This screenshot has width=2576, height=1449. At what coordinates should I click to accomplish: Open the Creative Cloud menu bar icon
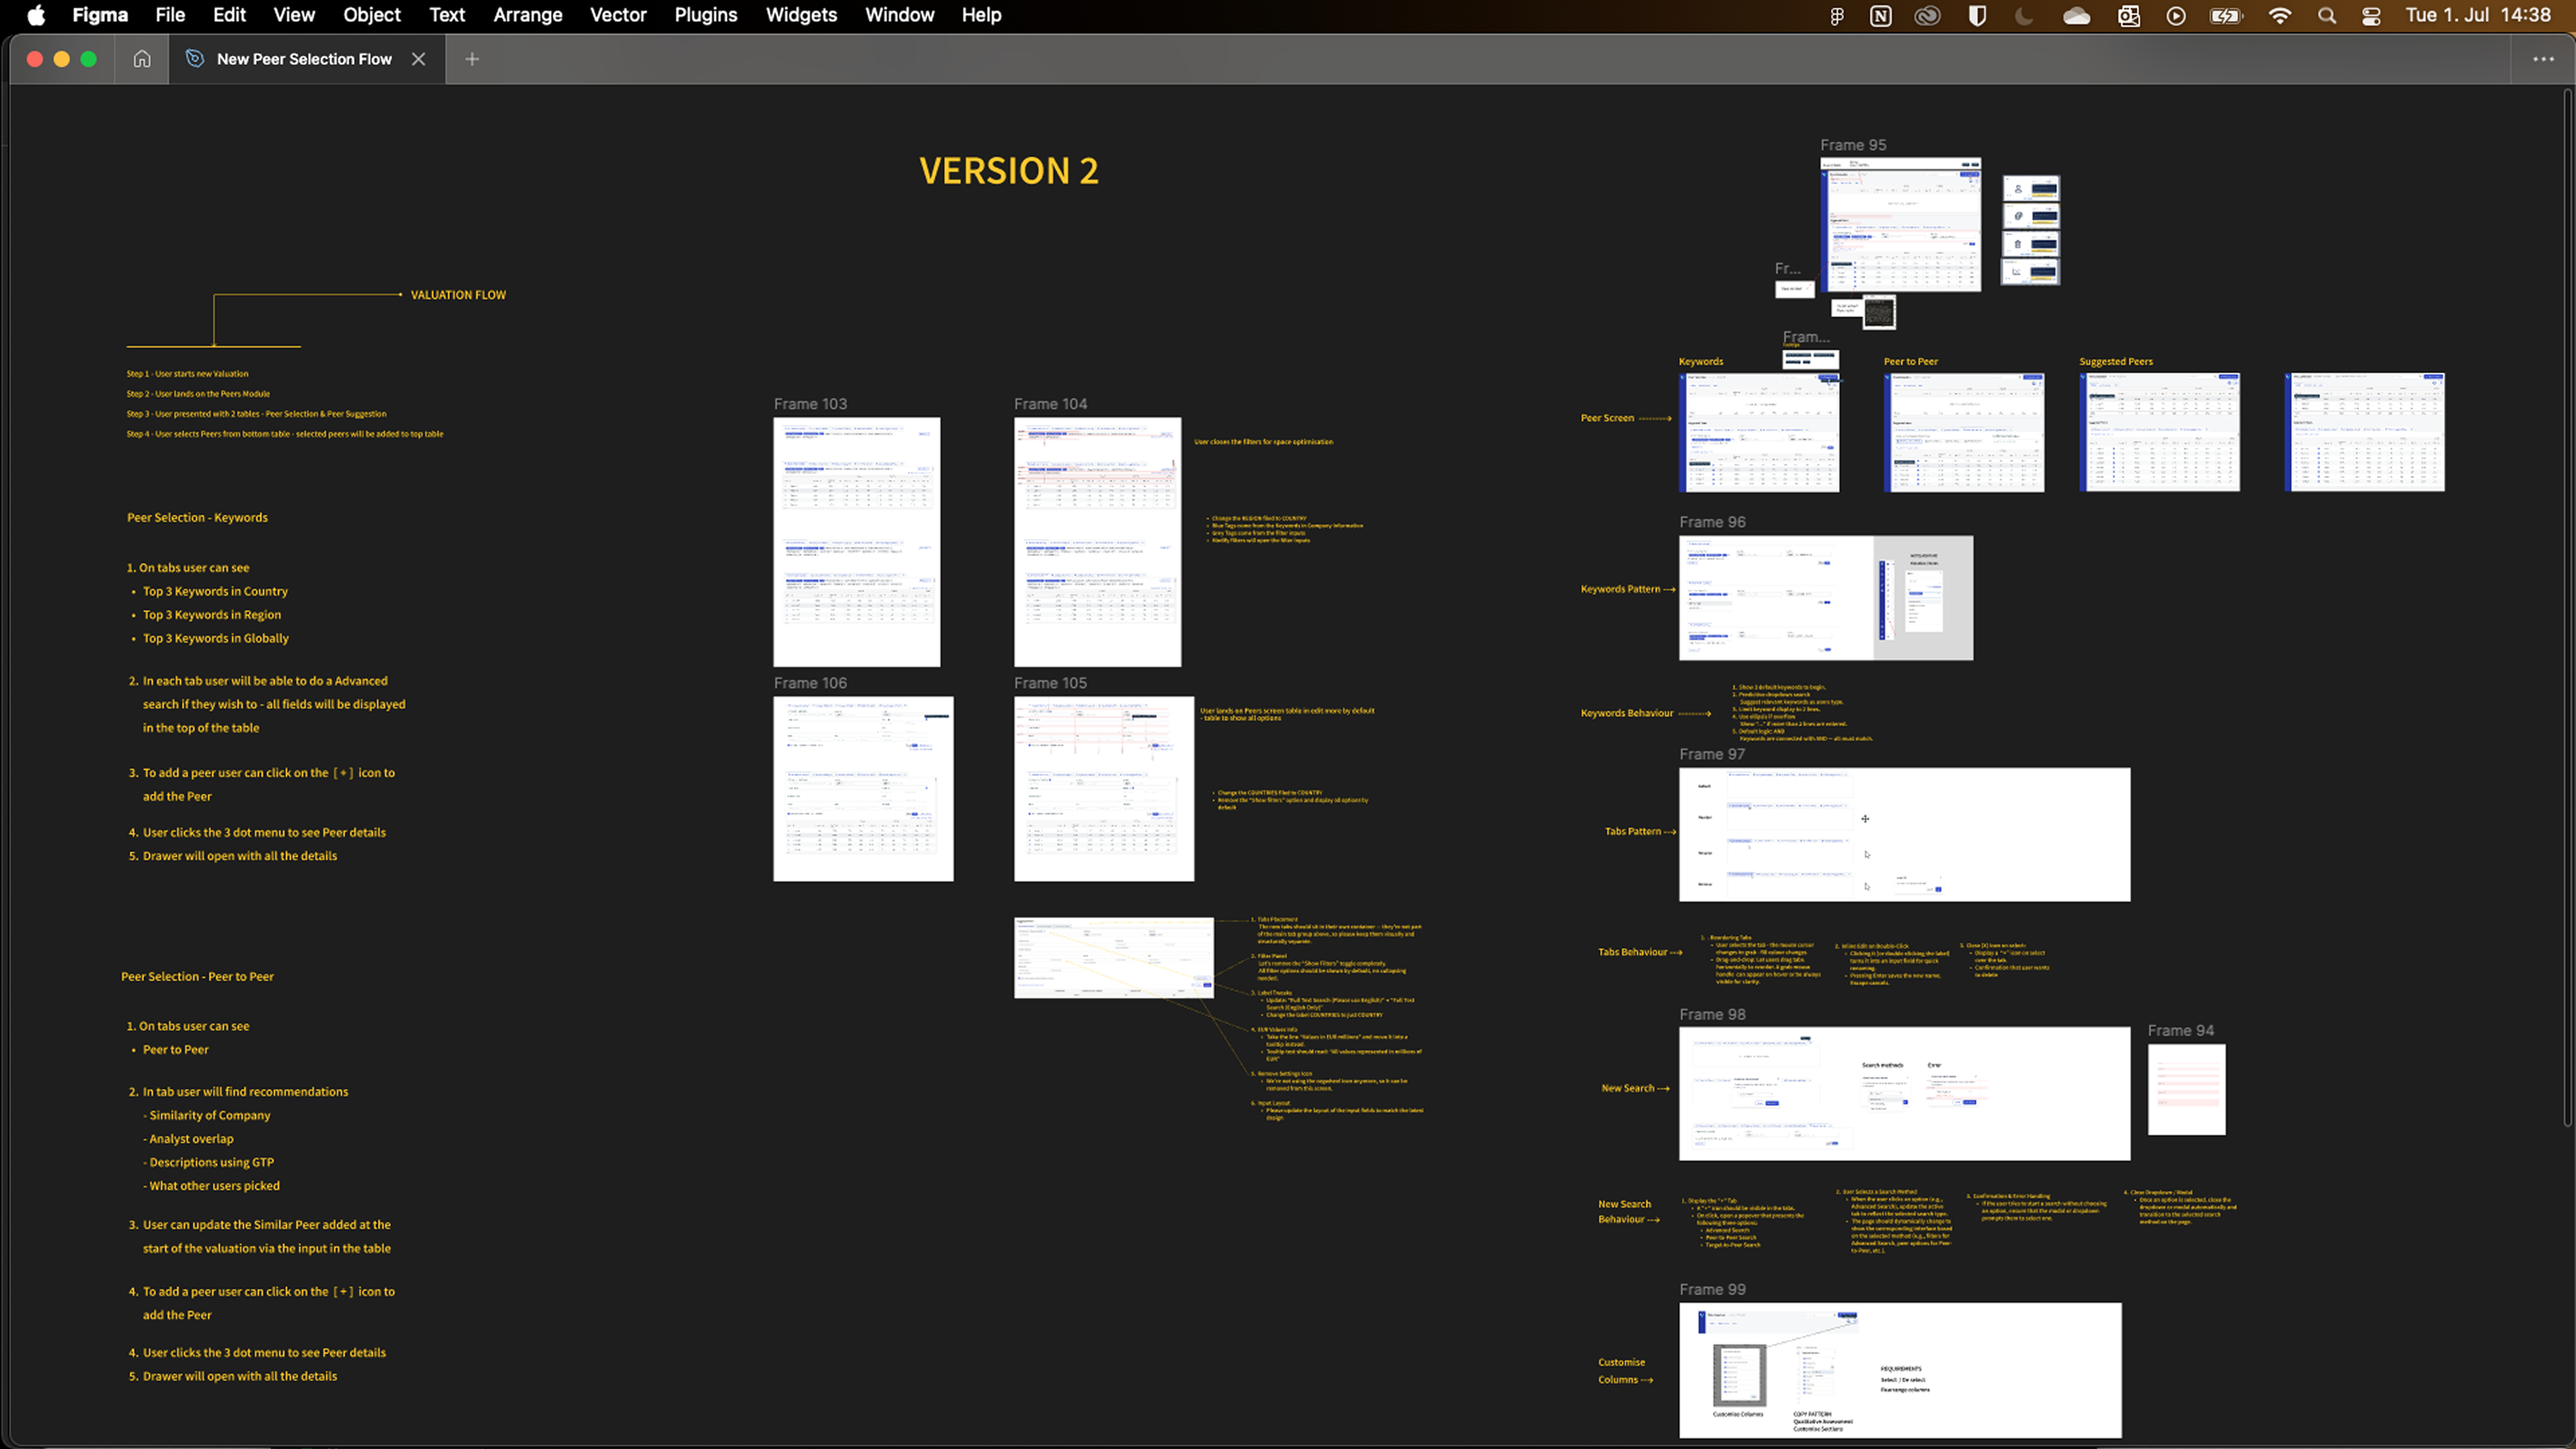[x=1927, y=16]
